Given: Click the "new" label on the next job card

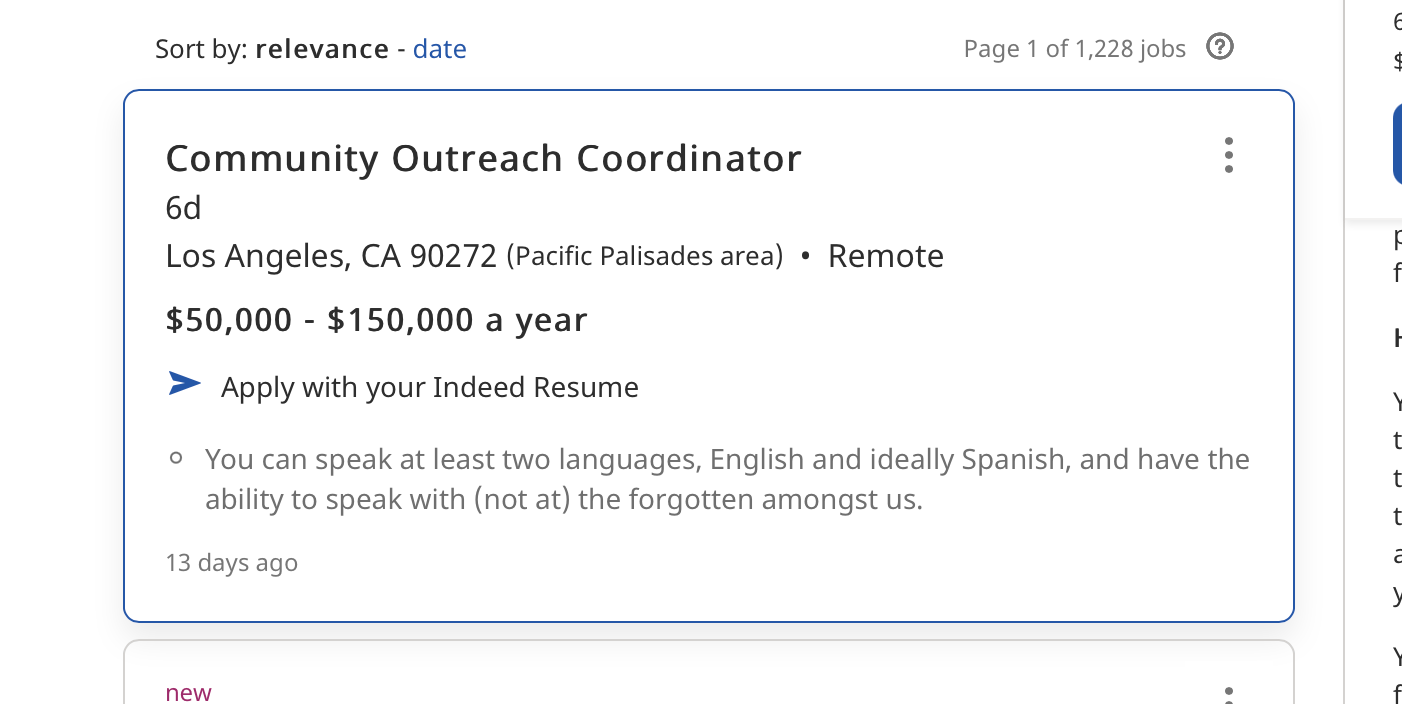Looking at the screenshot, I should tap(189, 692).
